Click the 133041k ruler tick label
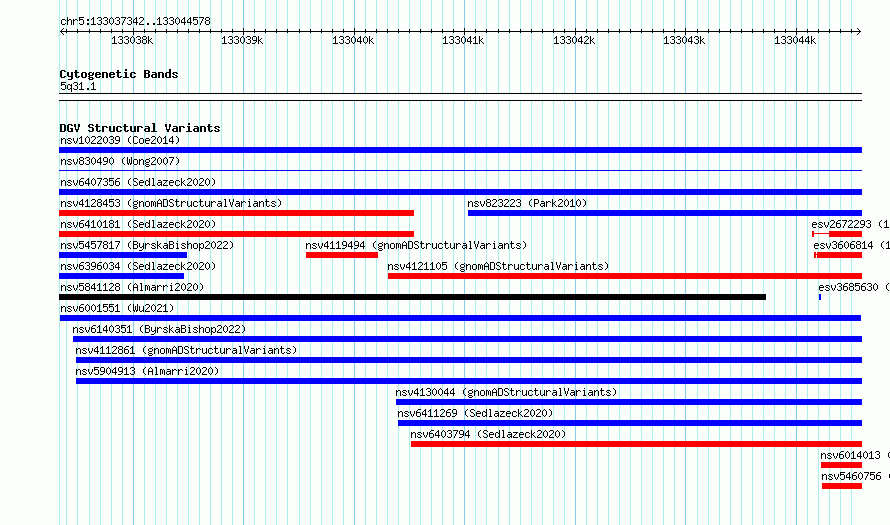Image resolution: width=890 pixels, height=525 pixels. click(x=463, y=40)
